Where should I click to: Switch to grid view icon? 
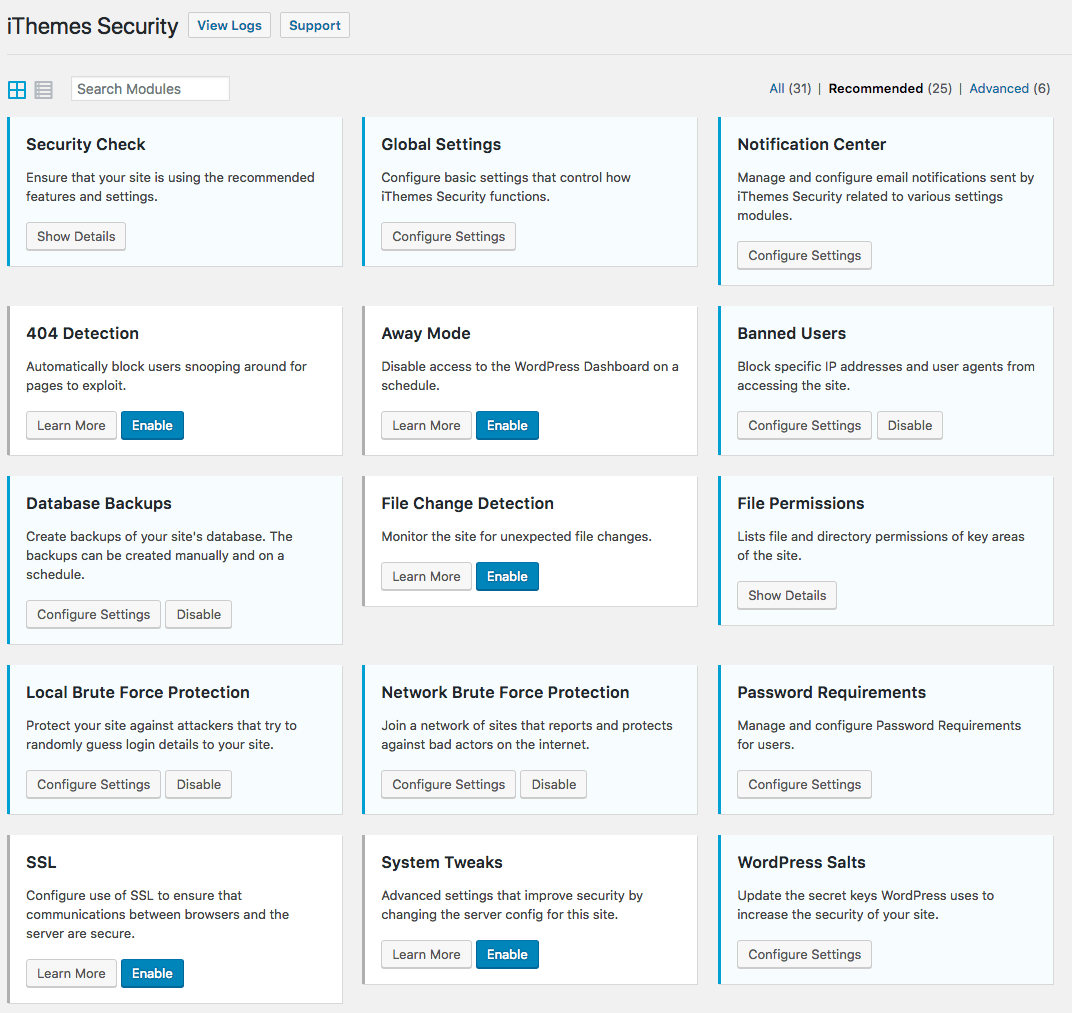(x=17, y=90)
